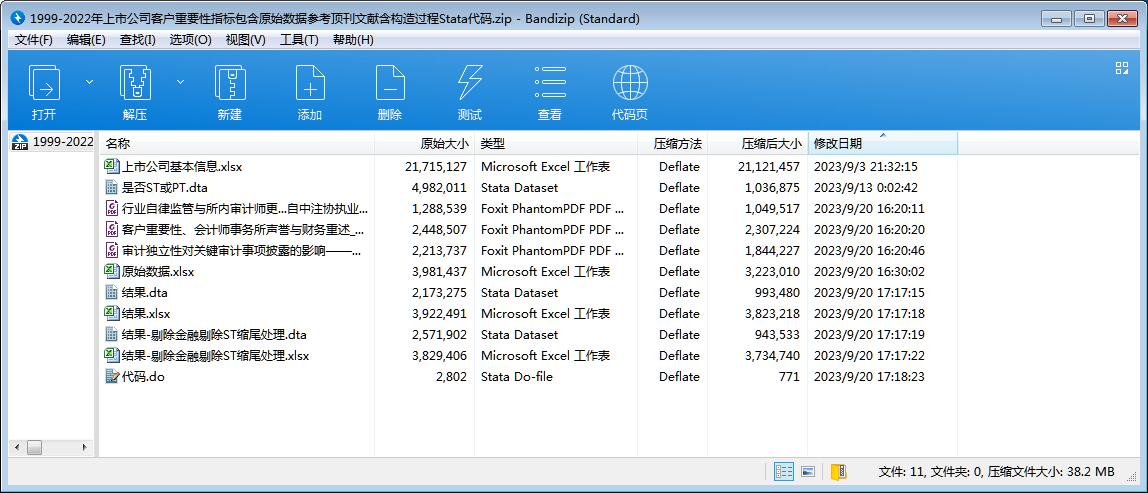Click size cell 21,715,127

tap(436, 167)
